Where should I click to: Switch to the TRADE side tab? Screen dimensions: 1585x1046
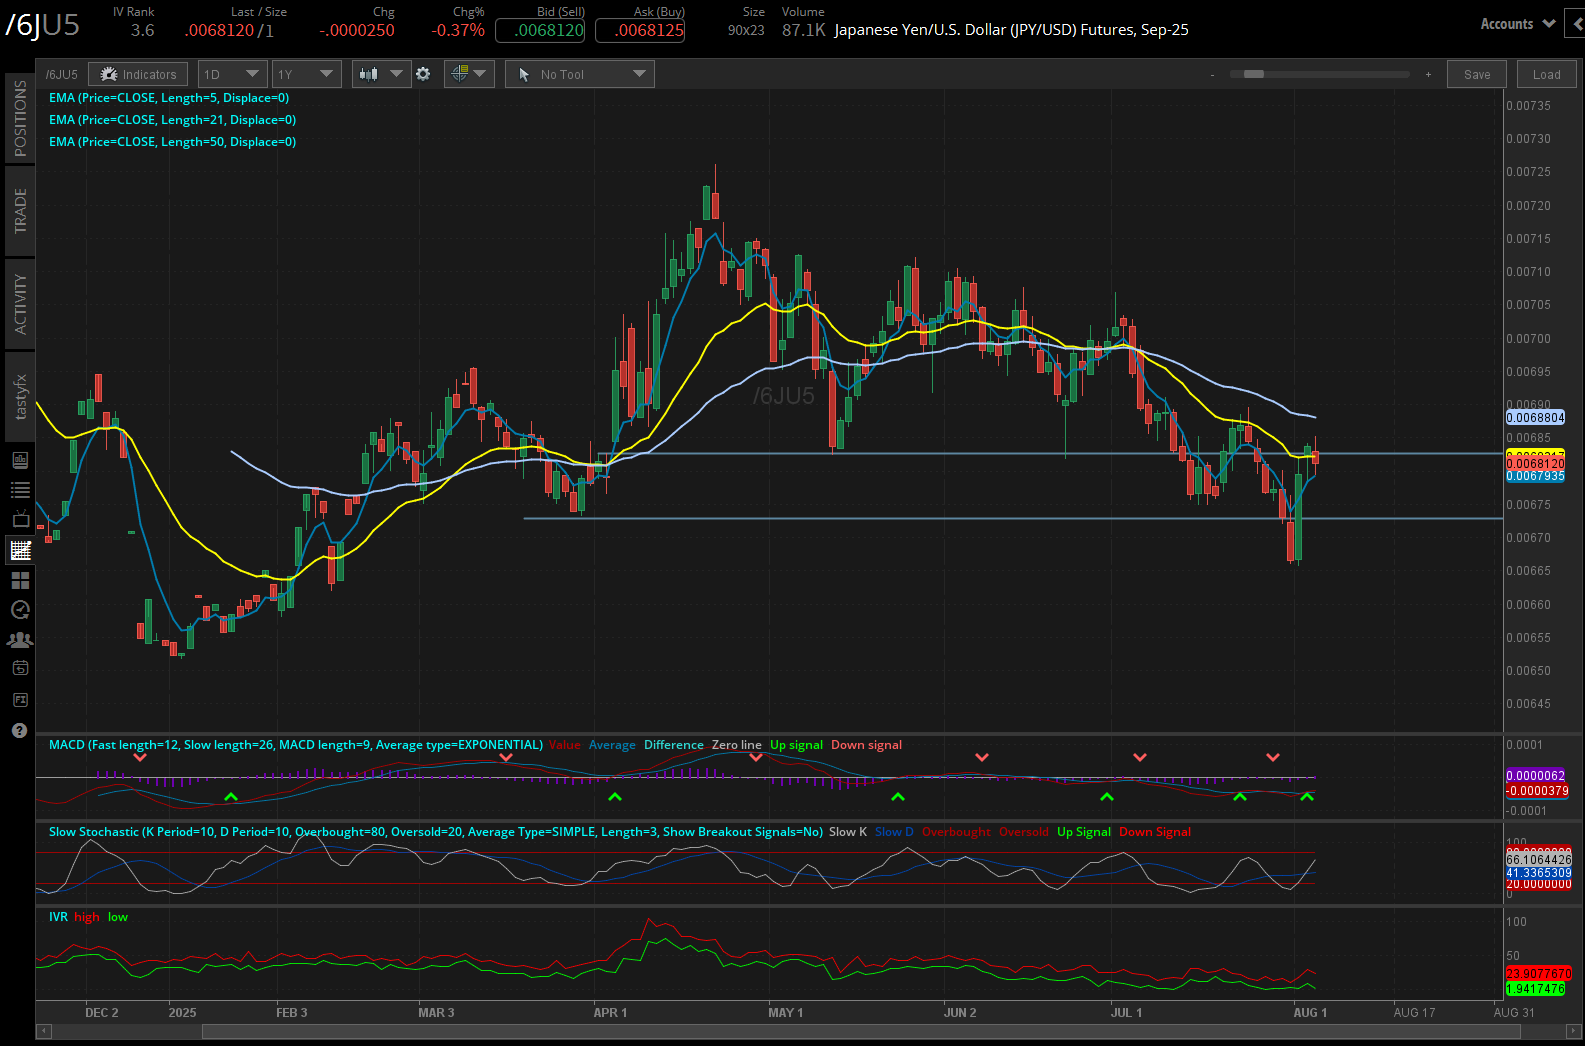[x=20, y=211]
